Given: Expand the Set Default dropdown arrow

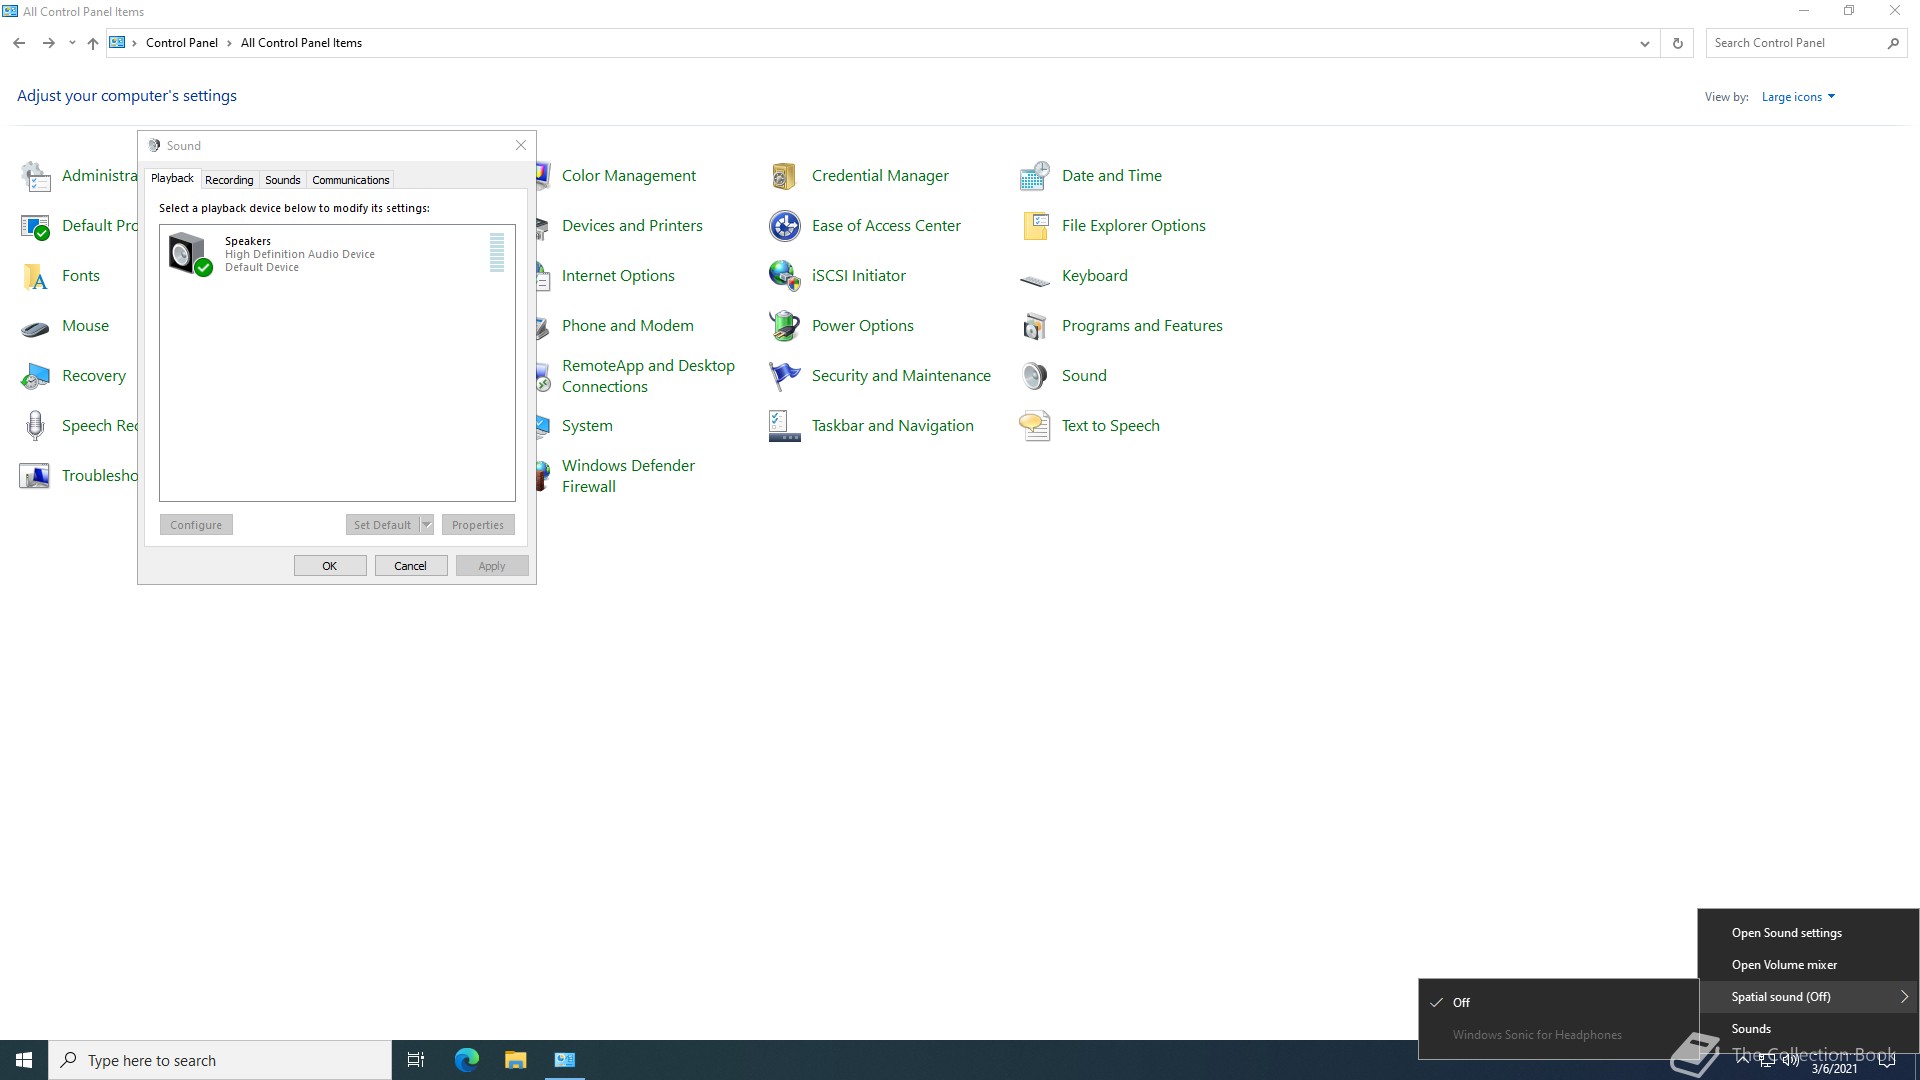Looking at the screenshot, I should coord(427,525).
